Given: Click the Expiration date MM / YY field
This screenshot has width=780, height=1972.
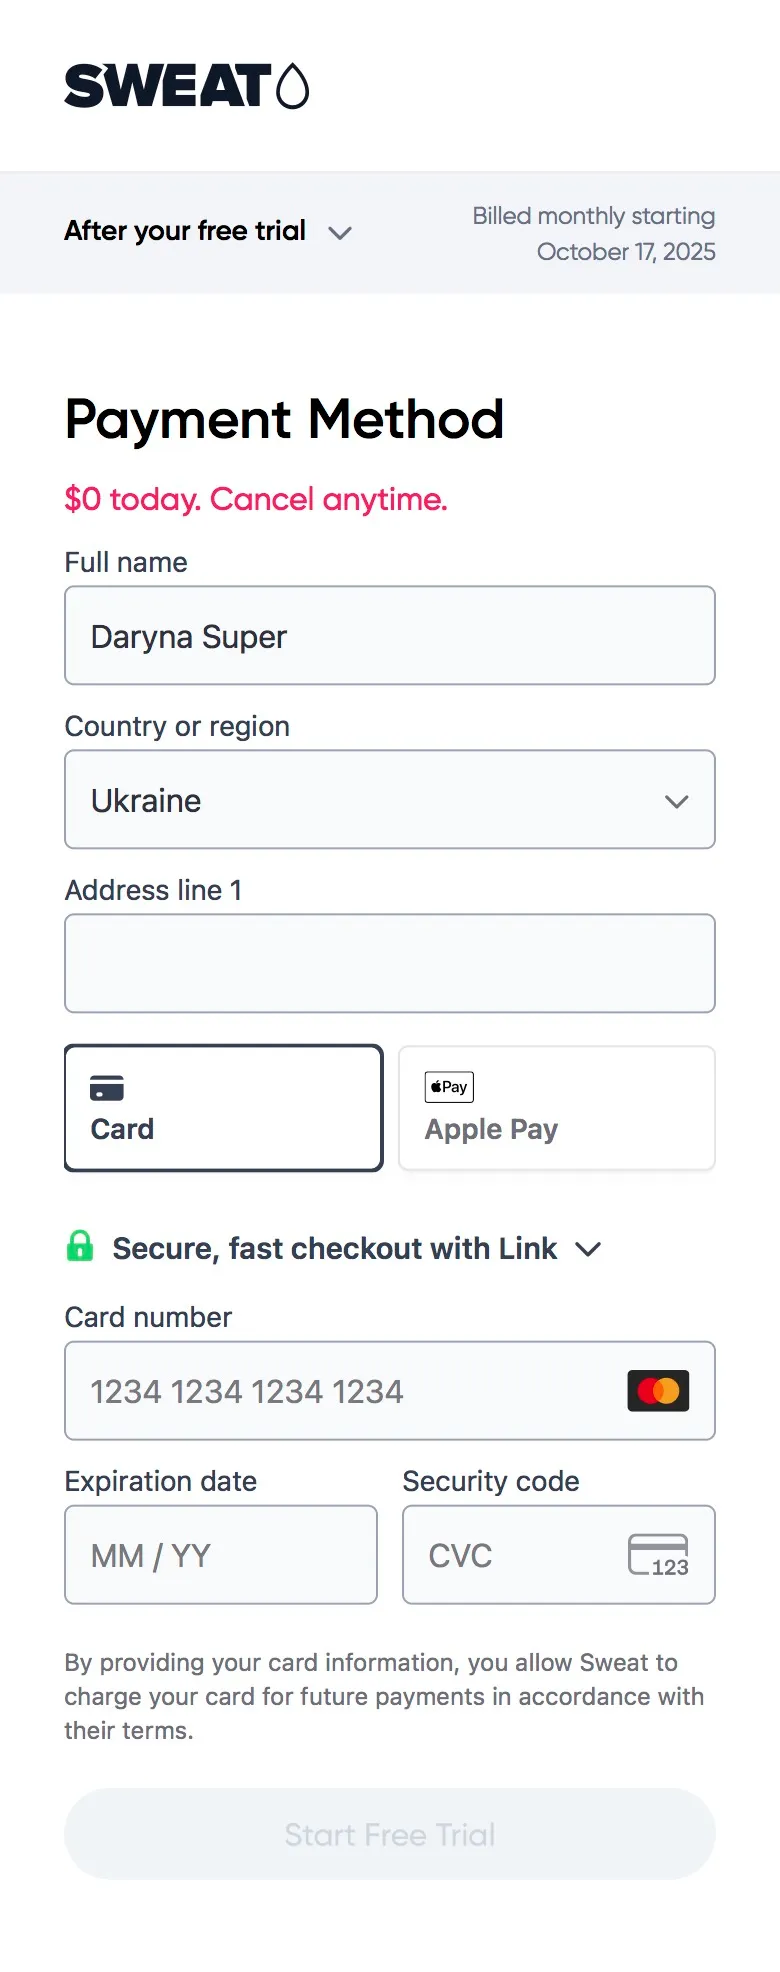Looking at the screenshot, I should tap(221, 1555).
